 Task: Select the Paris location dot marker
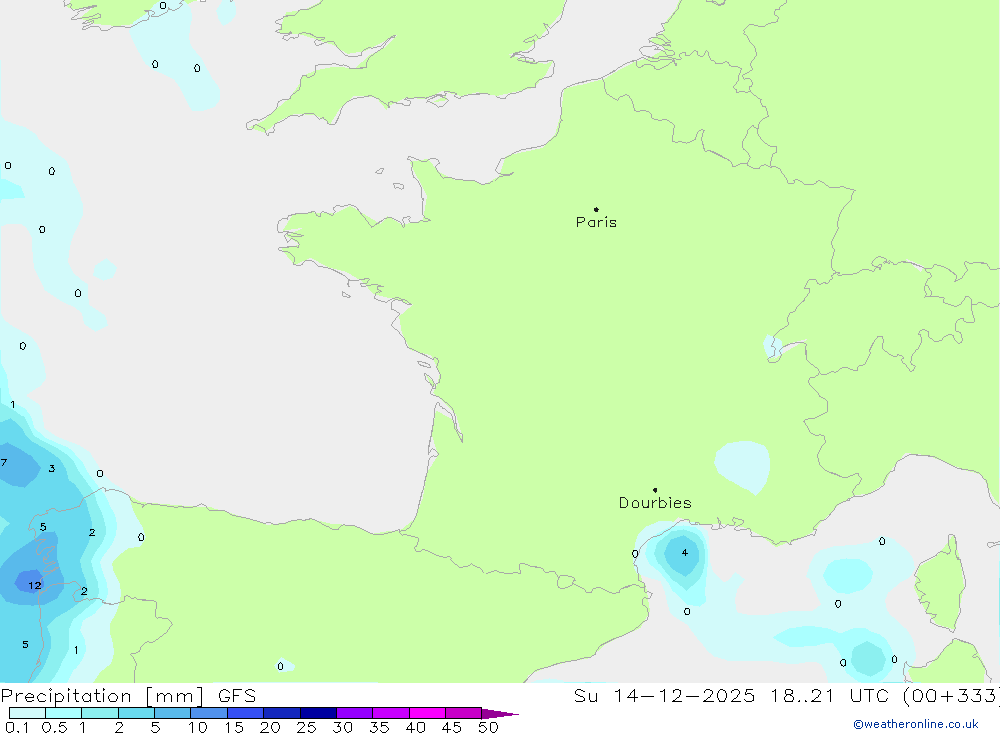[596, 209]
